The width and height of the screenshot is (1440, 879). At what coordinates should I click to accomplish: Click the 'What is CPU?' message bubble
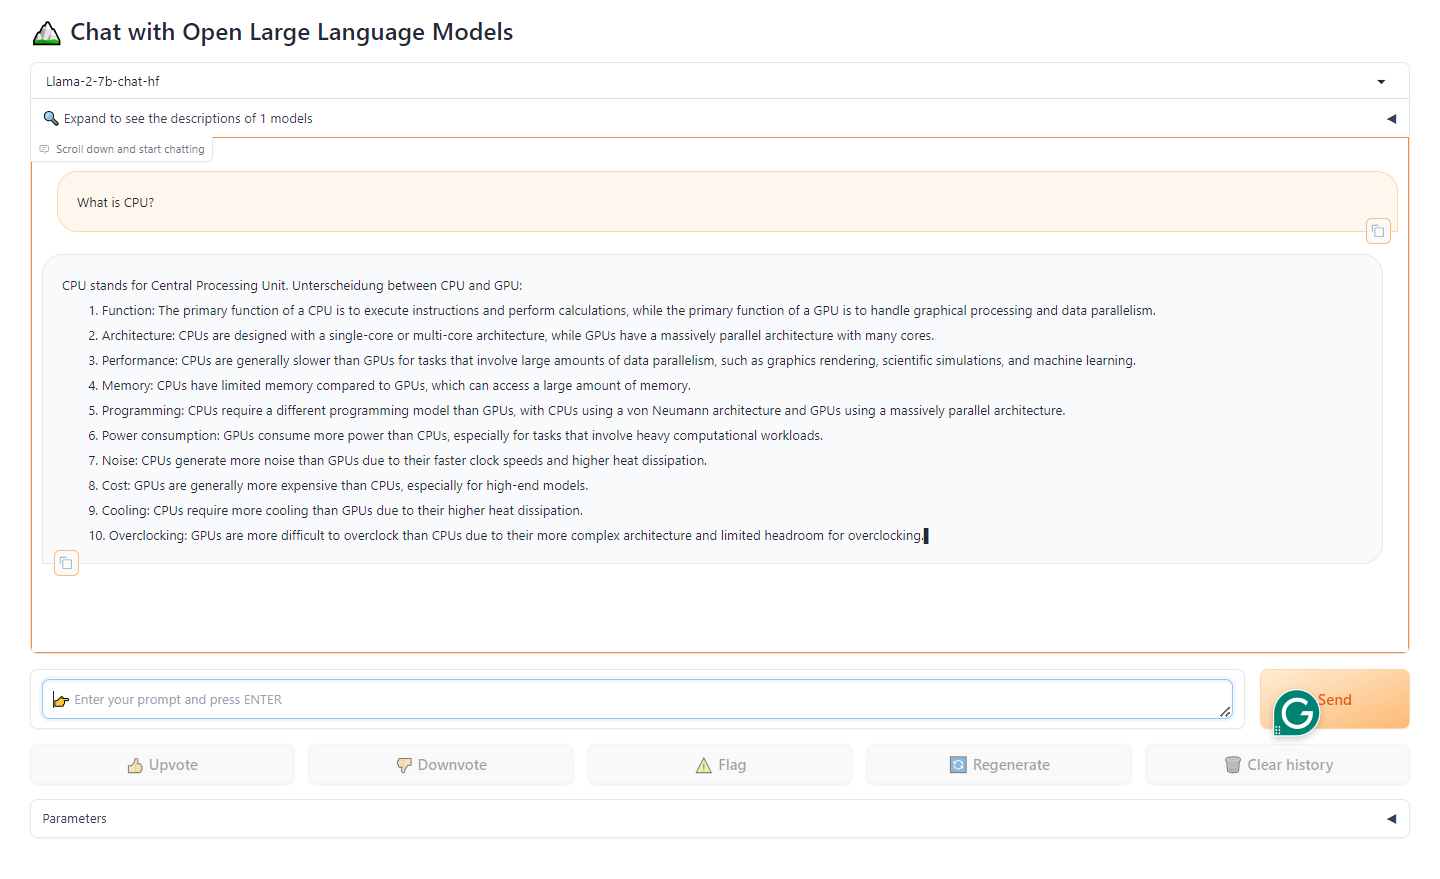click(727, 202)
